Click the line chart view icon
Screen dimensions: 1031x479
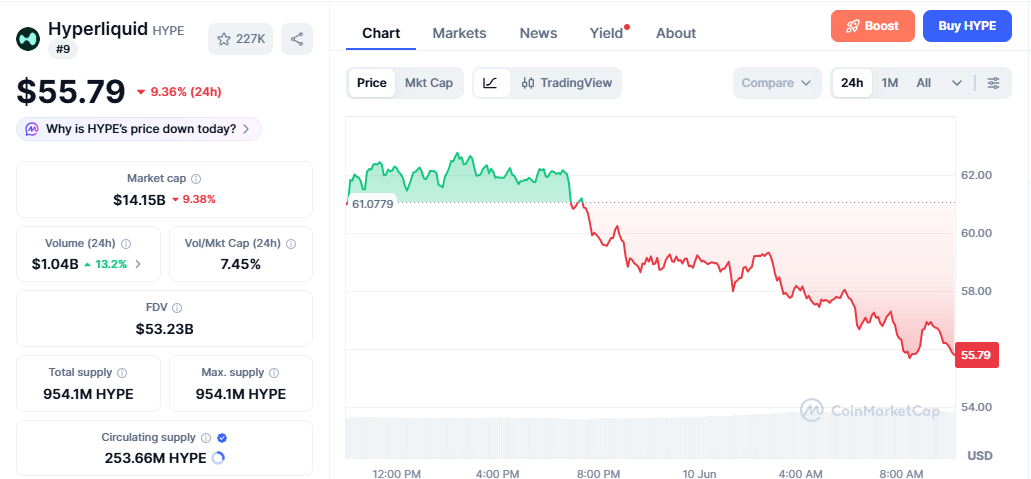pyautogui.click(x=491, y=83)
